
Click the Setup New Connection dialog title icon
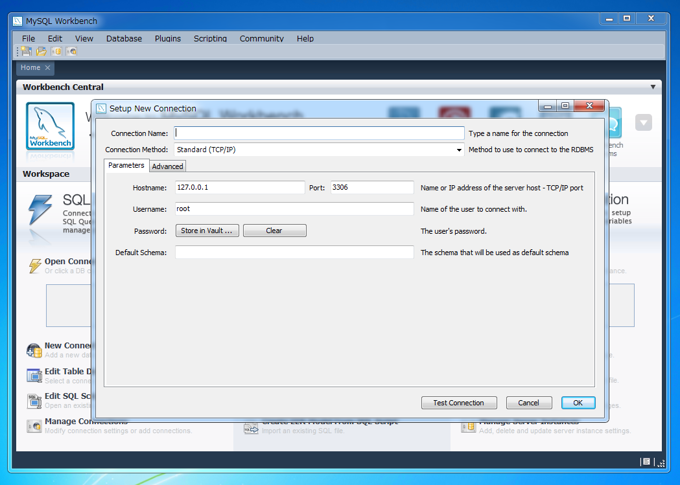(x=101, y=108)
